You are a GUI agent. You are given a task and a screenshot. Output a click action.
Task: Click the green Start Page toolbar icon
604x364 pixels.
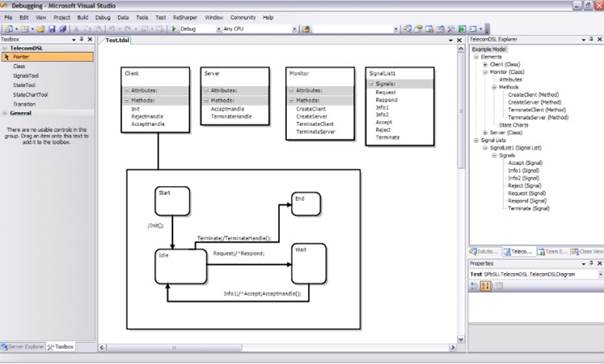462,29
